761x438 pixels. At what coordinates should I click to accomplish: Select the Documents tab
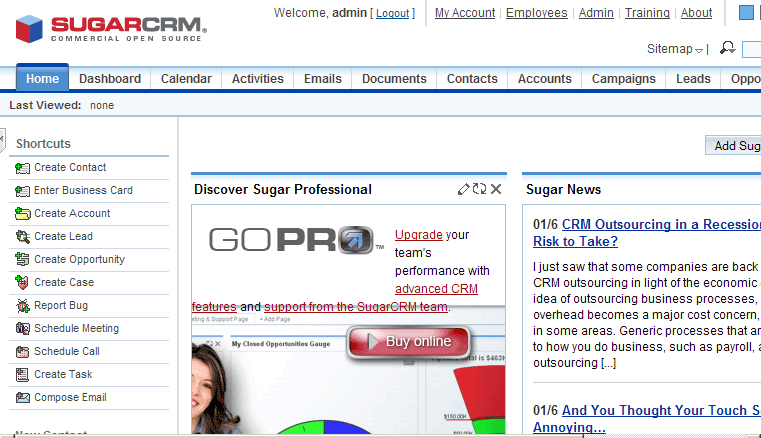394,79
